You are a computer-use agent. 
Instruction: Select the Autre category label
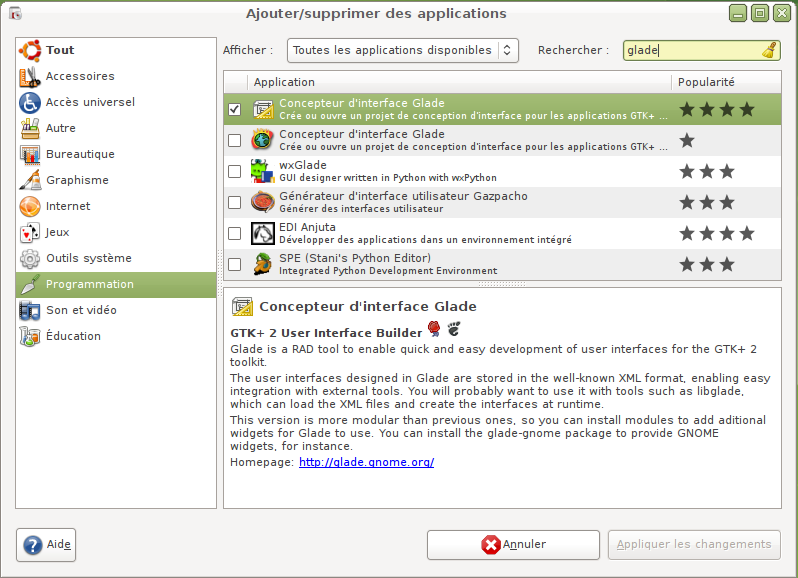[61, 128]
